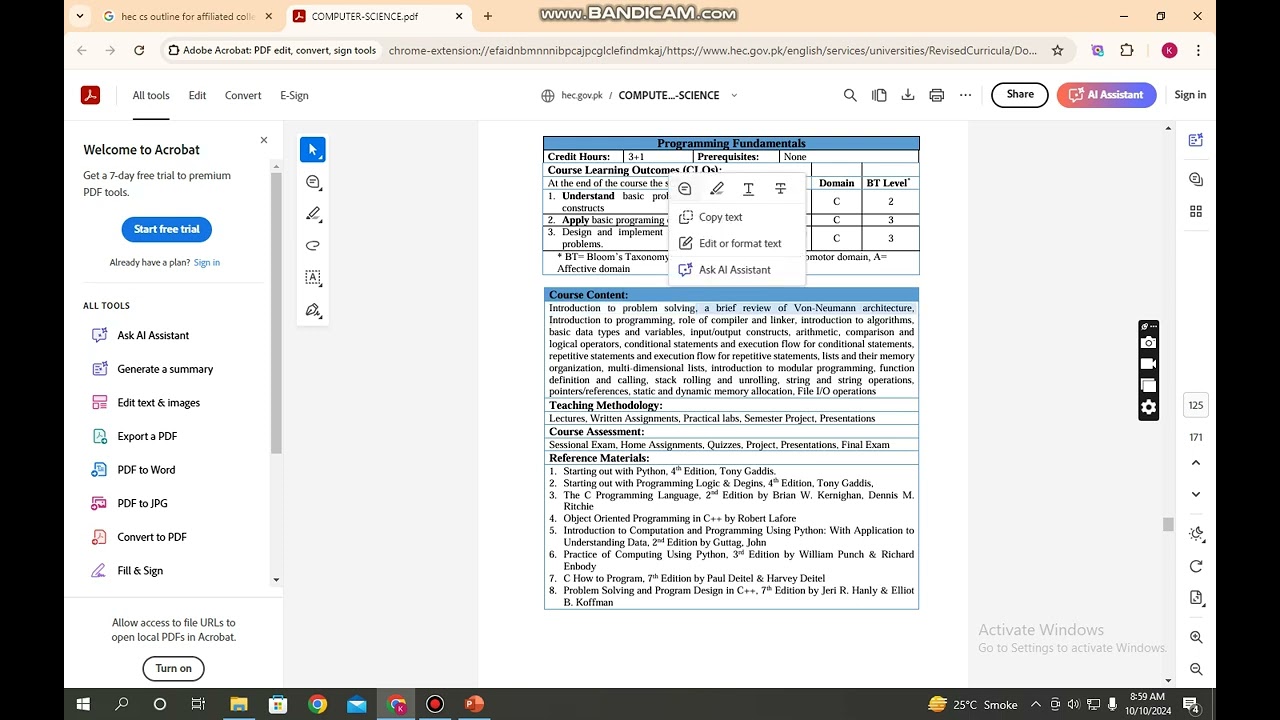
Task: Open Generate a summary tool
Action: click(x=165, y=369)
